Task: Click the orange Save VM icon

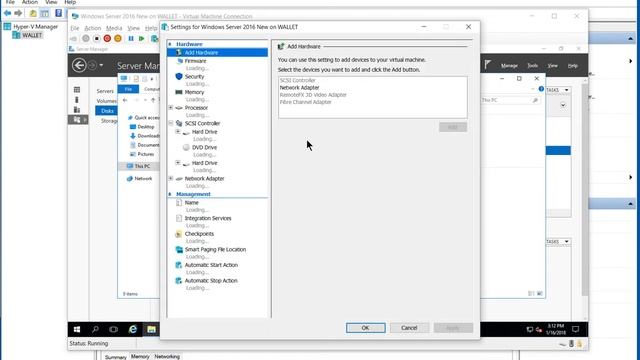Action: click(x=118, y=38)
